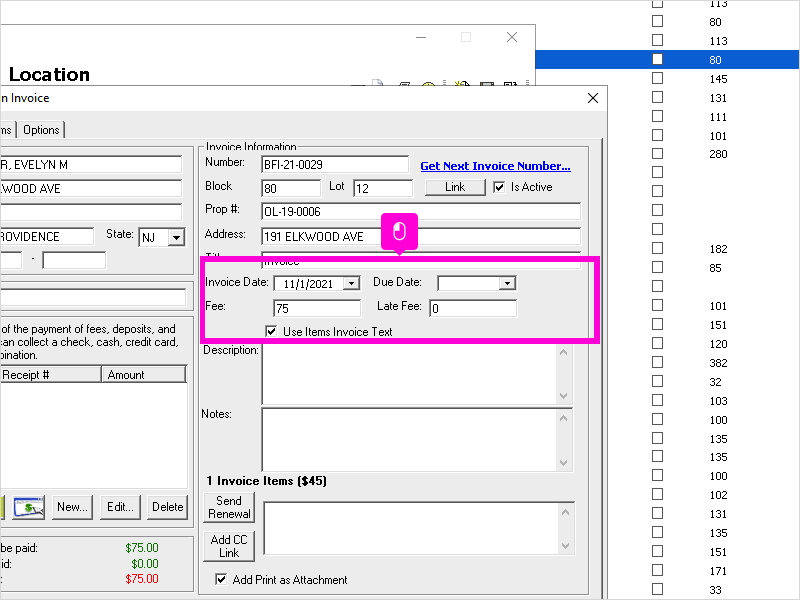Select list value 32
This screenshot has width=800, height=600.
pyautogui.click(x=715, y=382)
